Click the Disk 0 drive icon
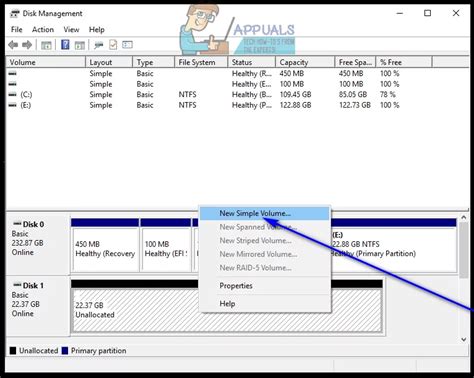 (x=17, y=224)
